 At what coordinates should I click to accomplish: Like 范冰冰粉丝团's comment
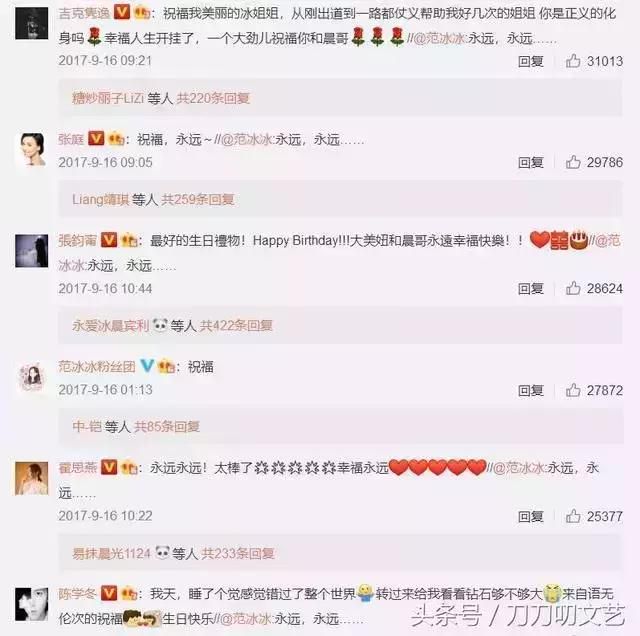[573, 391]
